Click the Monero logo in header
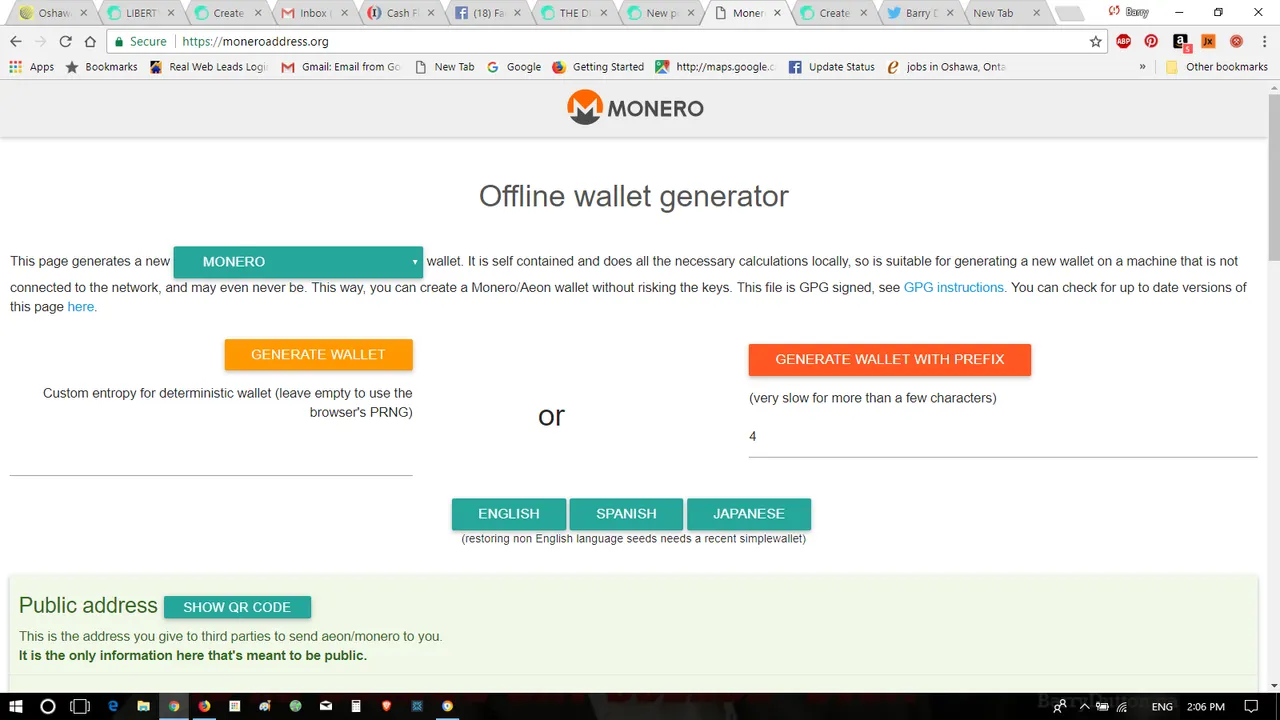 (635, 108)
